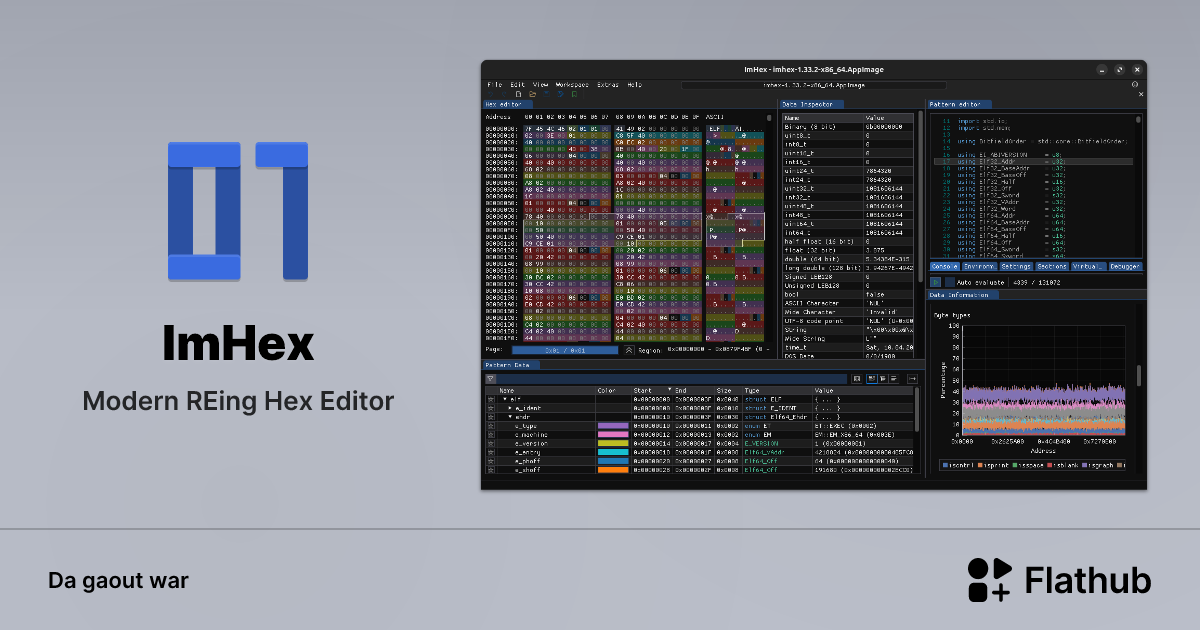
Task: Select the table view icon in Pattern Data toolbar
Action: (870, 378)
